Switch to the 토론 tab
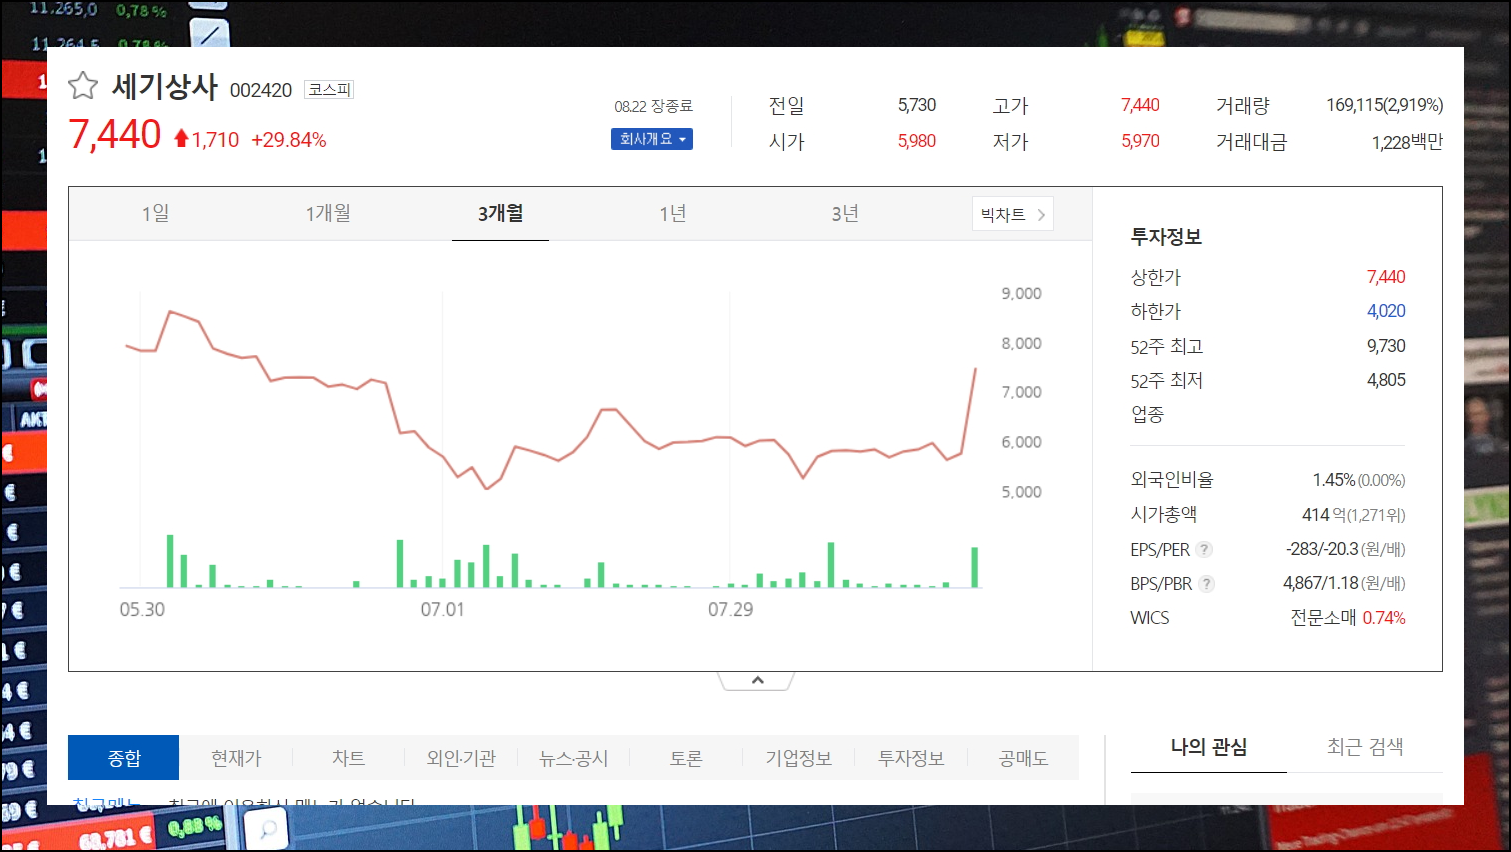Screen dimensions: 1511x852 686,758
